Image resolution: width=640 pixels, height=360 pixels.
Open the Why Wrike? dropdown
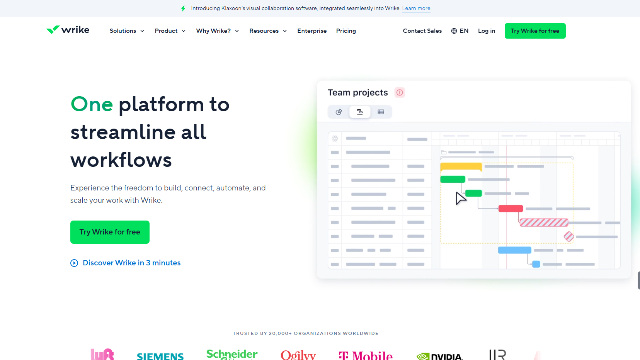click(217, 31)
